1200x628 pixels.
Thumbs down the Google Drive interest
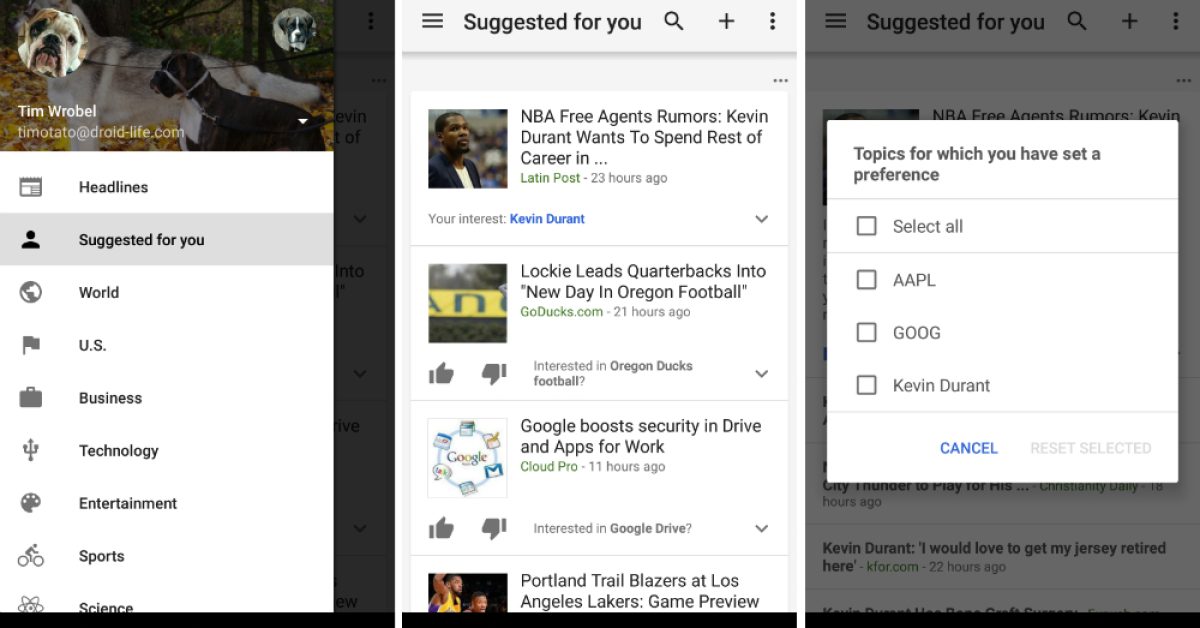[494, 528]
